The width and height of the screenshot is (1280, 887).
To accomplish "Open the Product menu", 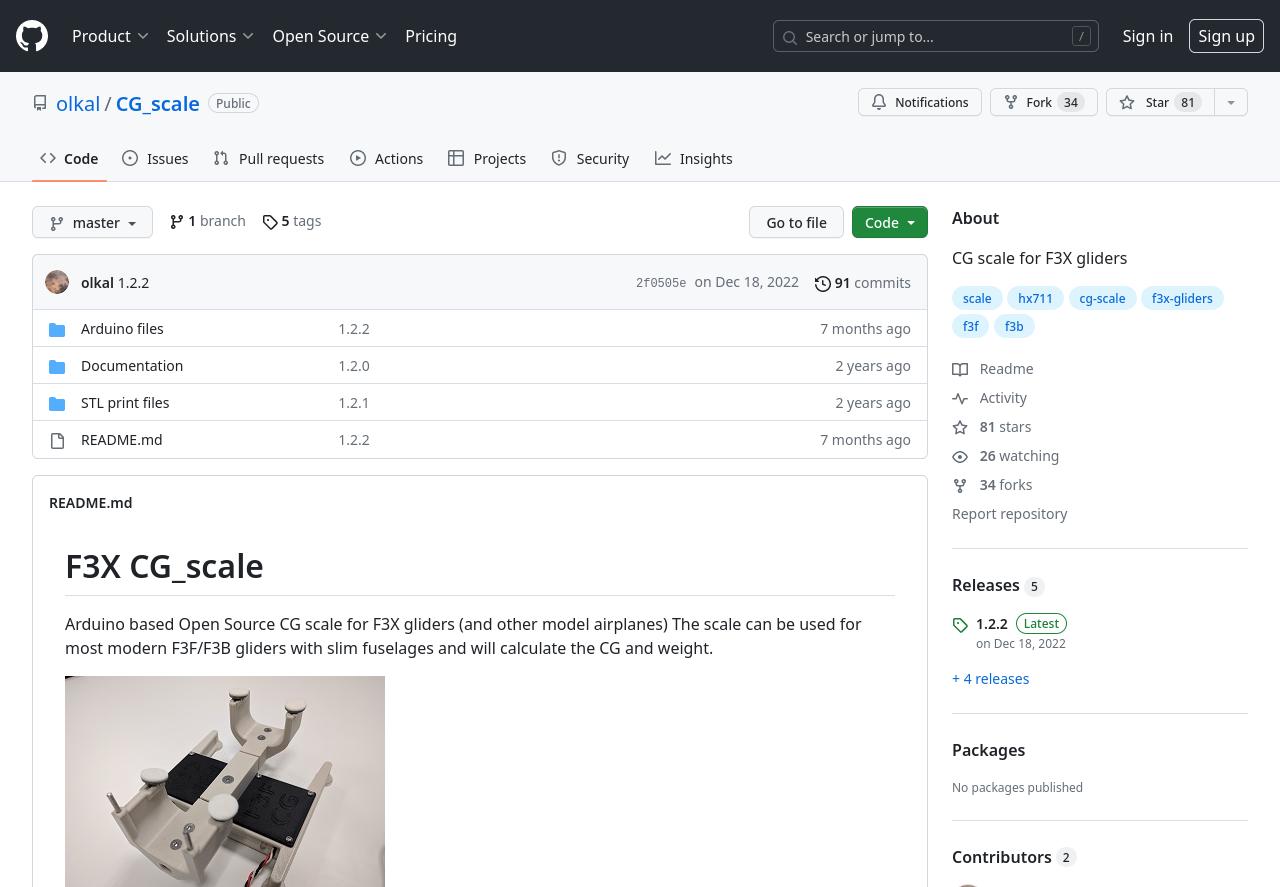I will click(110, 36).
